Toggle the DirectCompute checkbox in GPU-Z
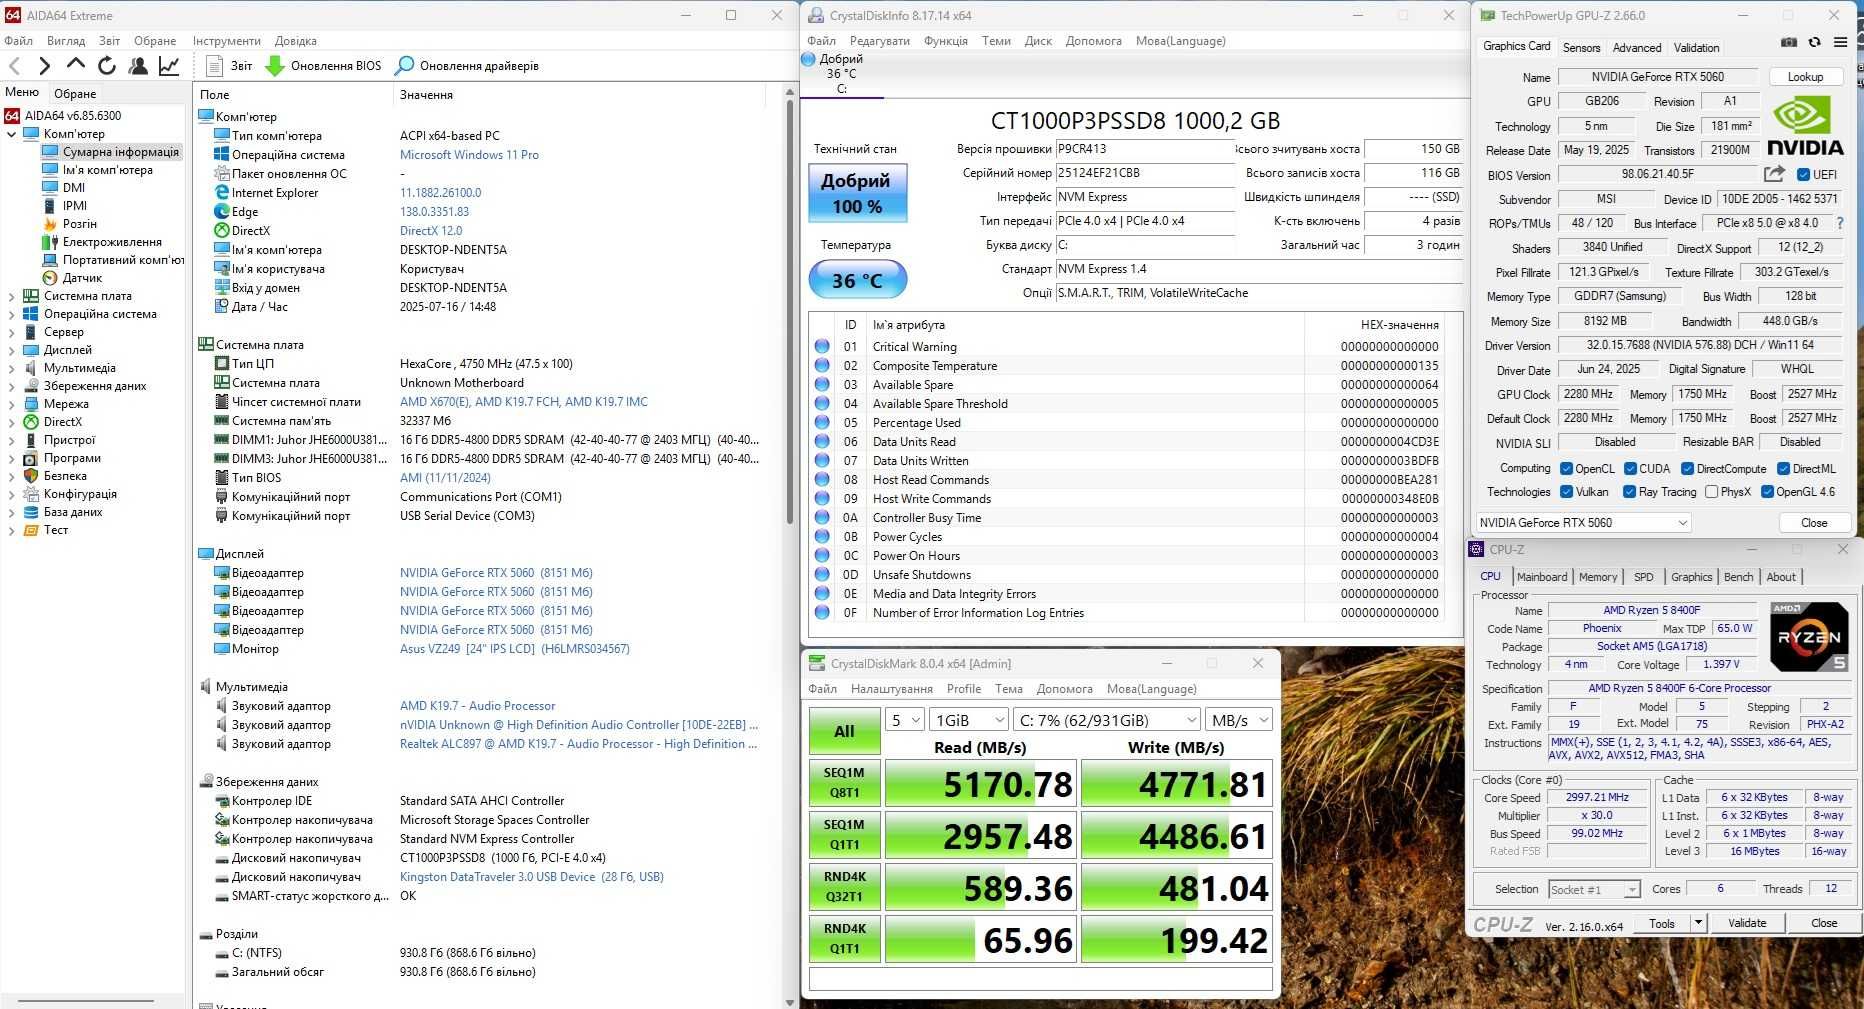 click(1687, 468)
